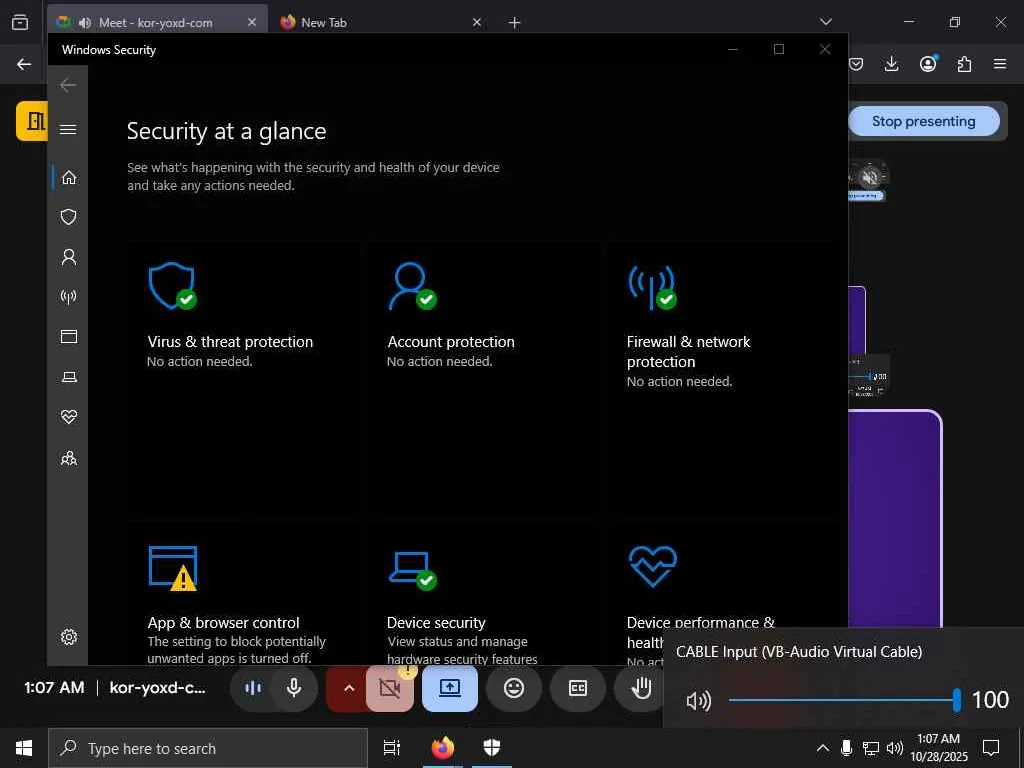The width and height of the screenshot is (1024, 768).
Task: Open Account protection person sidebar icon
Action: 69,257
